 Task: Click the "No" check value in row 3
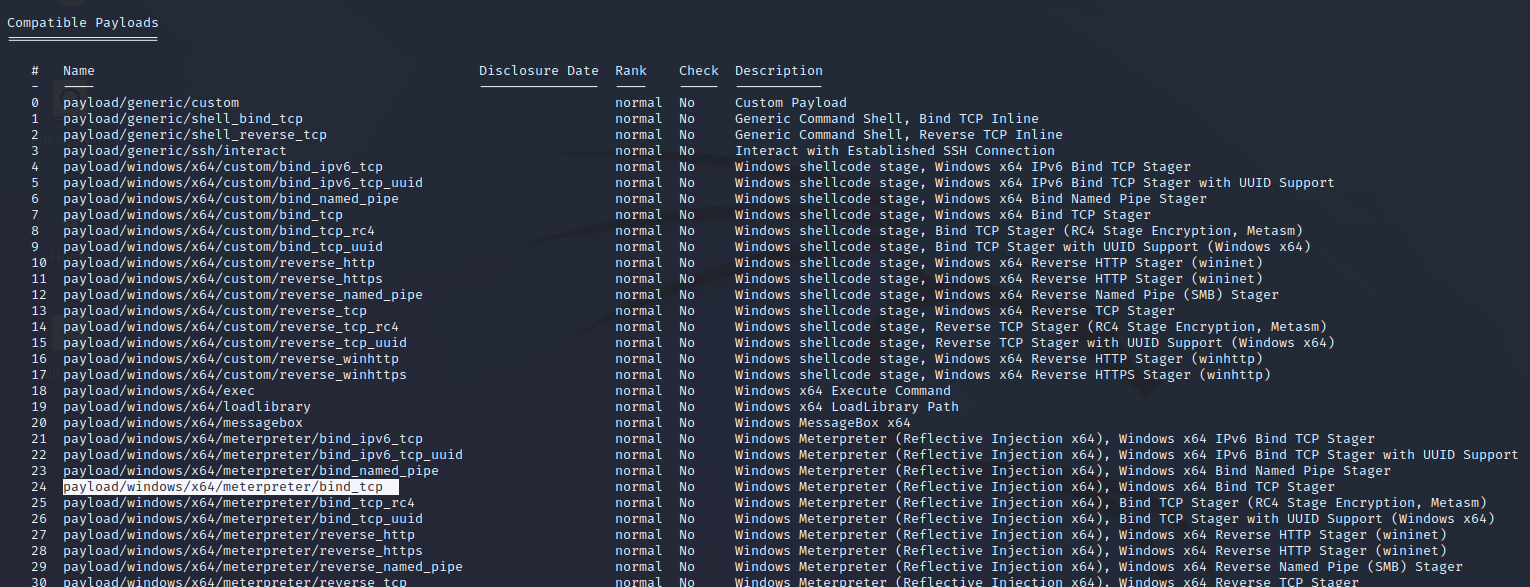pos(687,151)
